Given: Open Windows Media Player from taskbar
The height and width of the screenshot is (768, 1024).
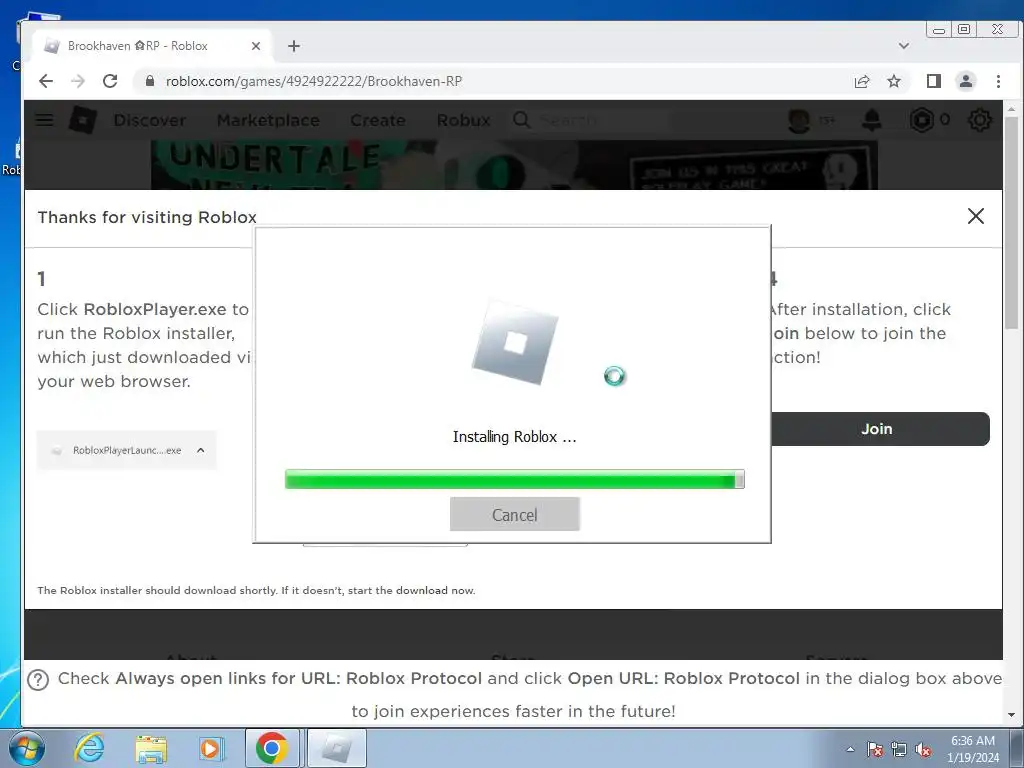Looking at the screenshot, I should click(x=211, y=748).
